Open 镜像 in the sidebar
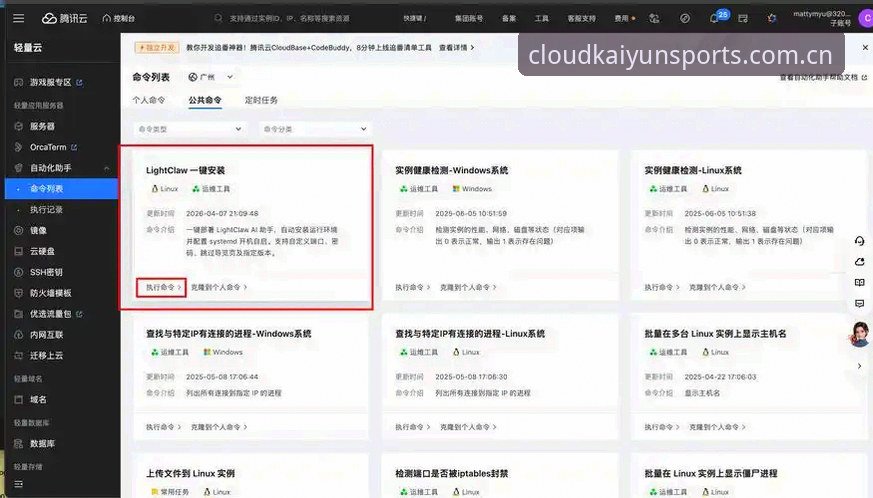 [38, 230]
